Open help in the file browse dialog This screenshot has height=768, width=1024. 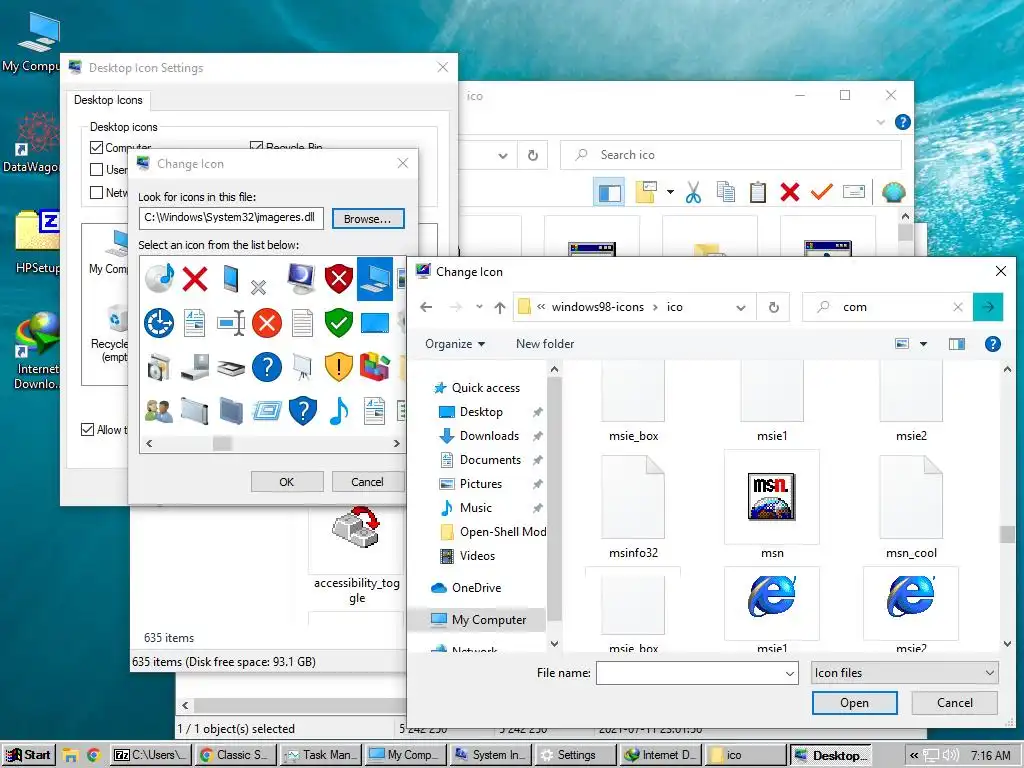pos(993,344)
